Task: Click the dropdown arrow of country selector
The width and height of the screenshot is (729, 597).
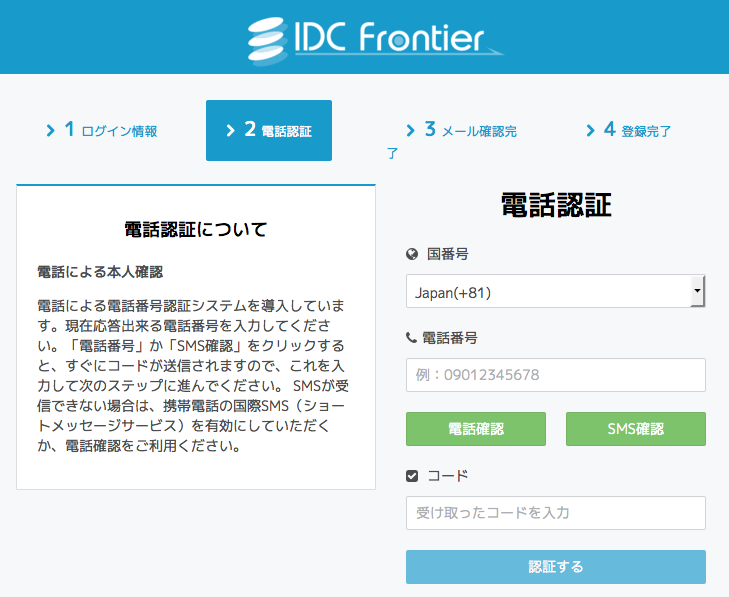Action: pyautogui.click(x=697, y=291)
